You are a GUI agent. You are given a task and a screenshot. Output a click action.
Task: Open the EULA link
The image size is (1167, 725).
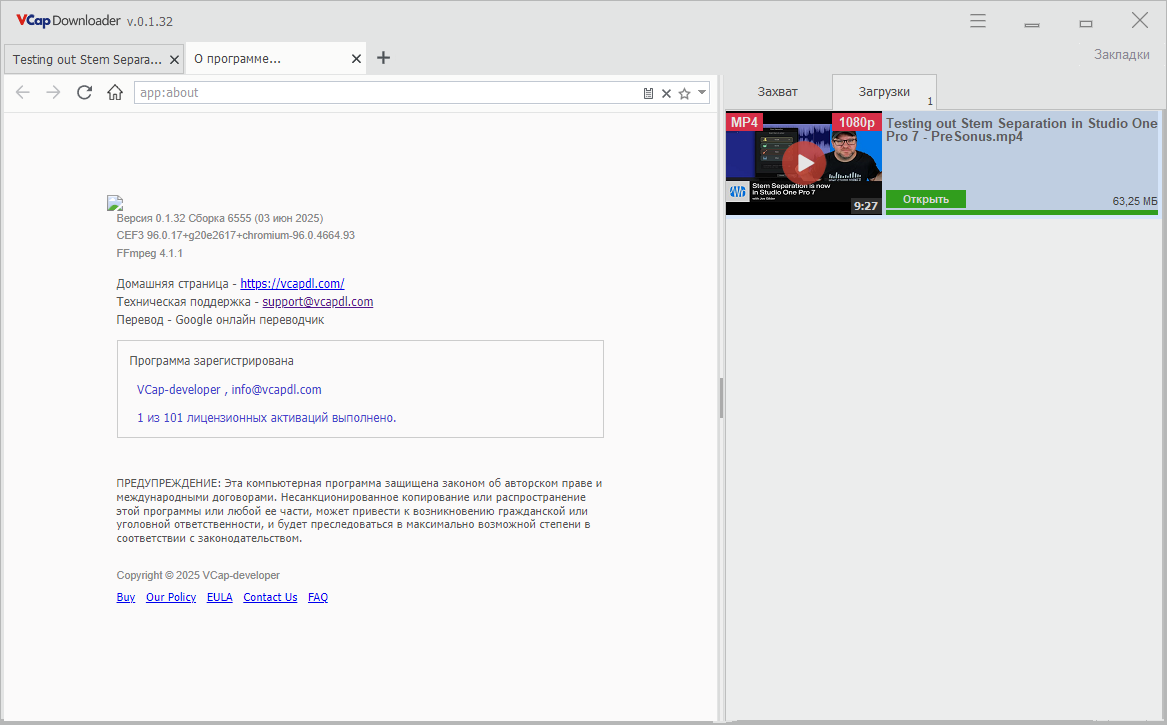click(220, 597)
